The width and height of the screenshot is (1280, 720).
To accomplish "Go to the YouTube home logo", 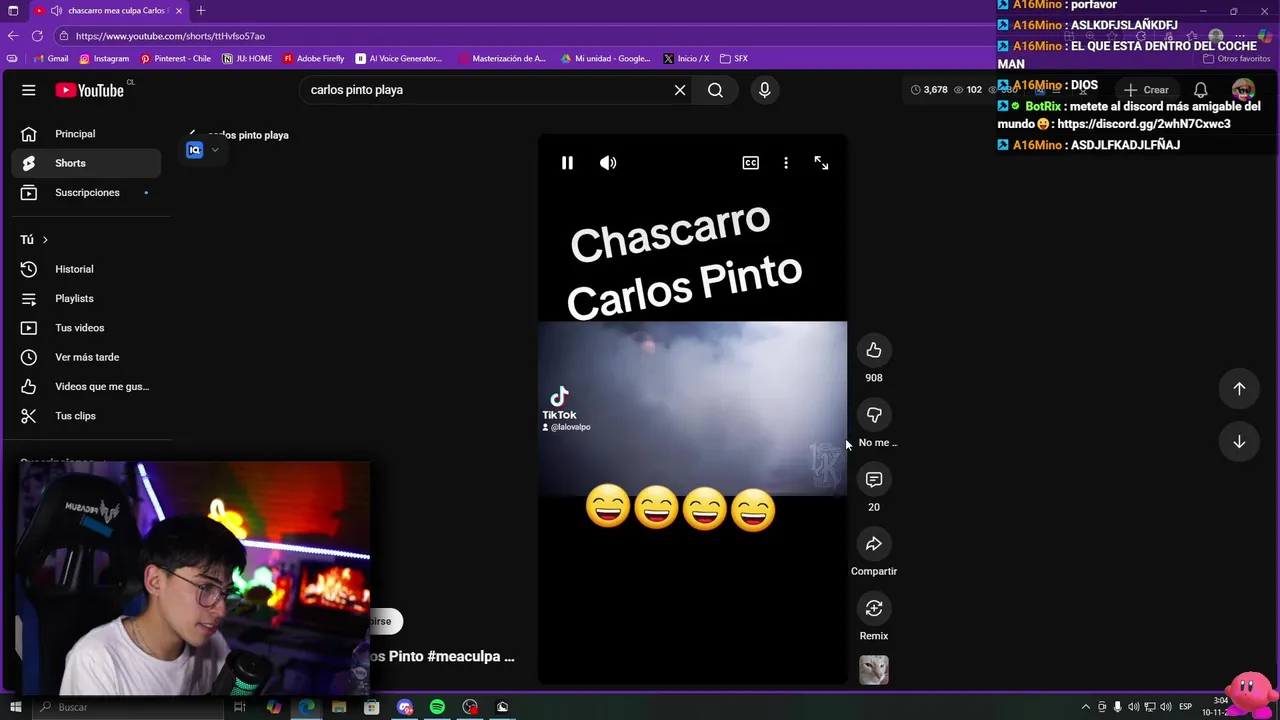I will coord(90,90).
